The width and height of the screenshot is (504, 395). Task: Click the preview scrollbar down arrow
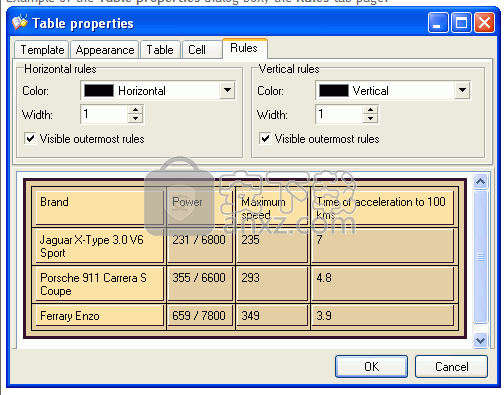[x=480, y=341]
